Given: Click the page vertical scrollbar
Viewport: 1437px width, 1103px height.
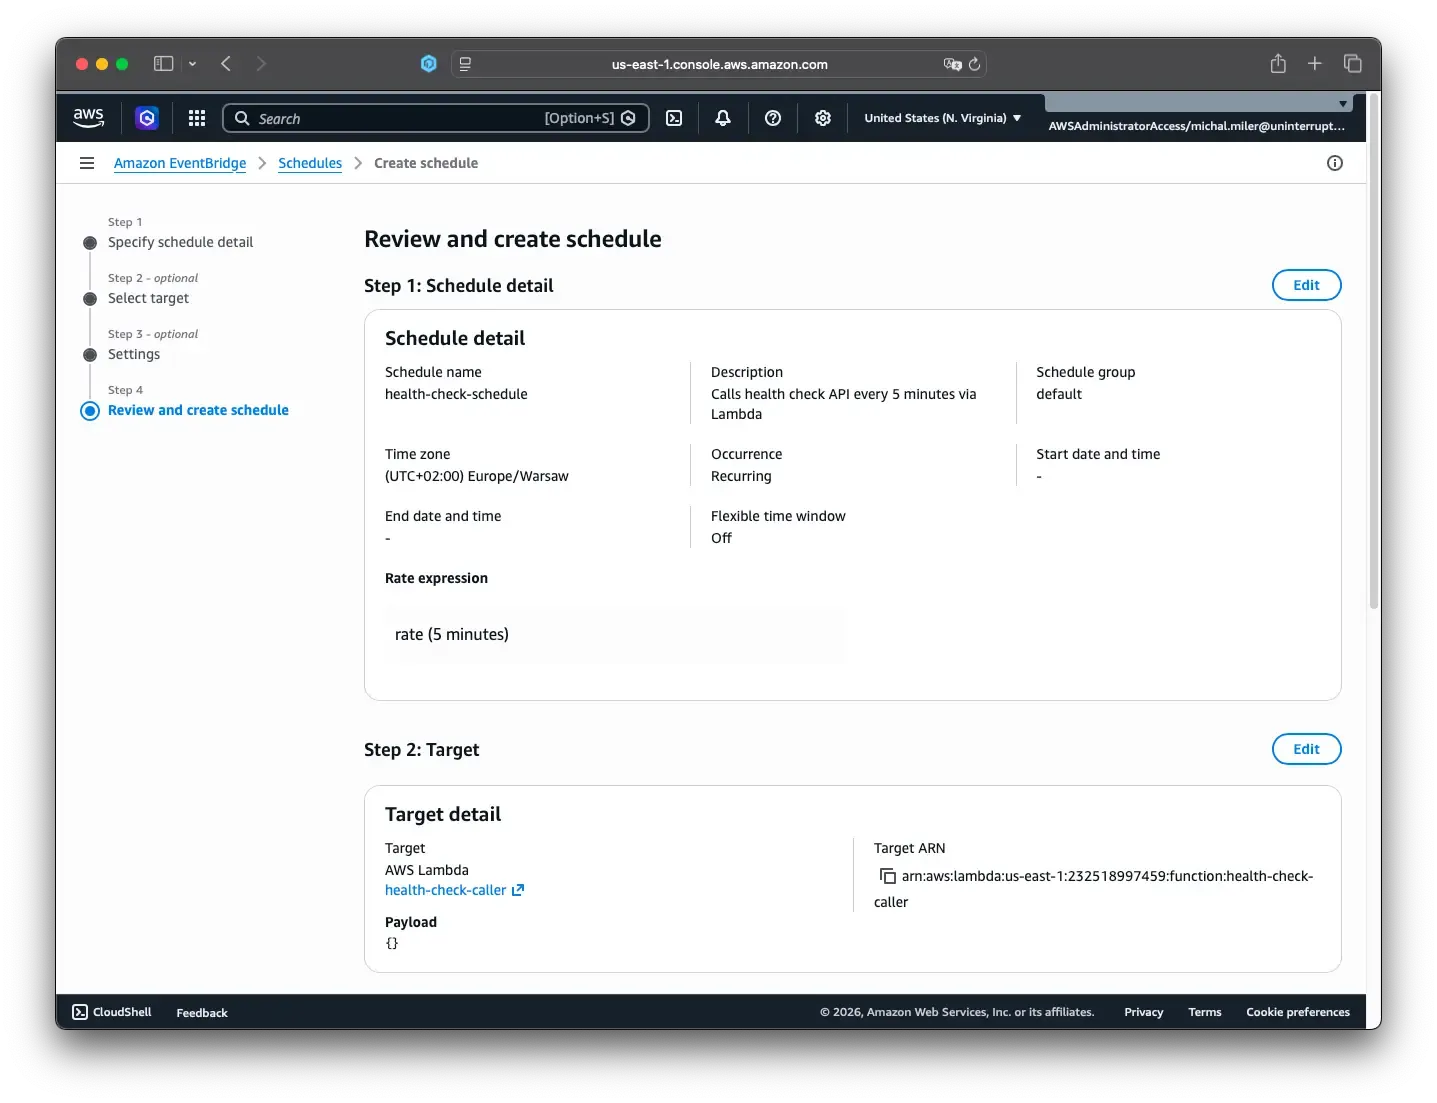Looking at the screenshot, I should click(1374, 350).
